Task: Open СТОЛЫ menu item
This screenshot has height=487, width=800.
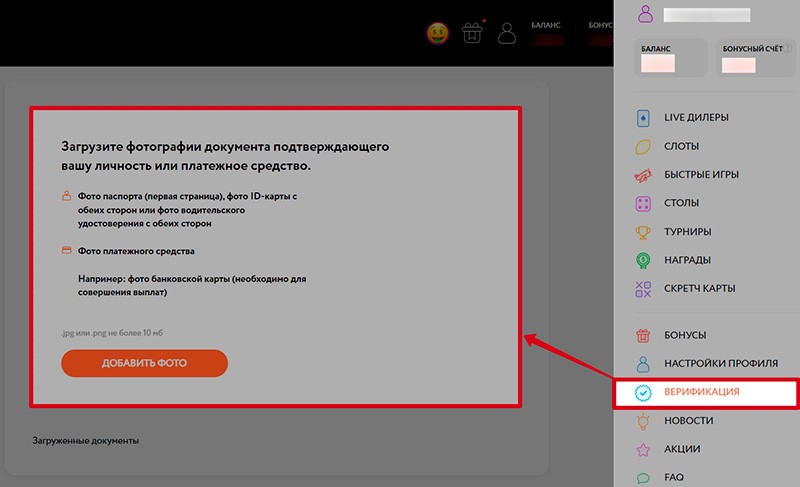Action: 681,203
